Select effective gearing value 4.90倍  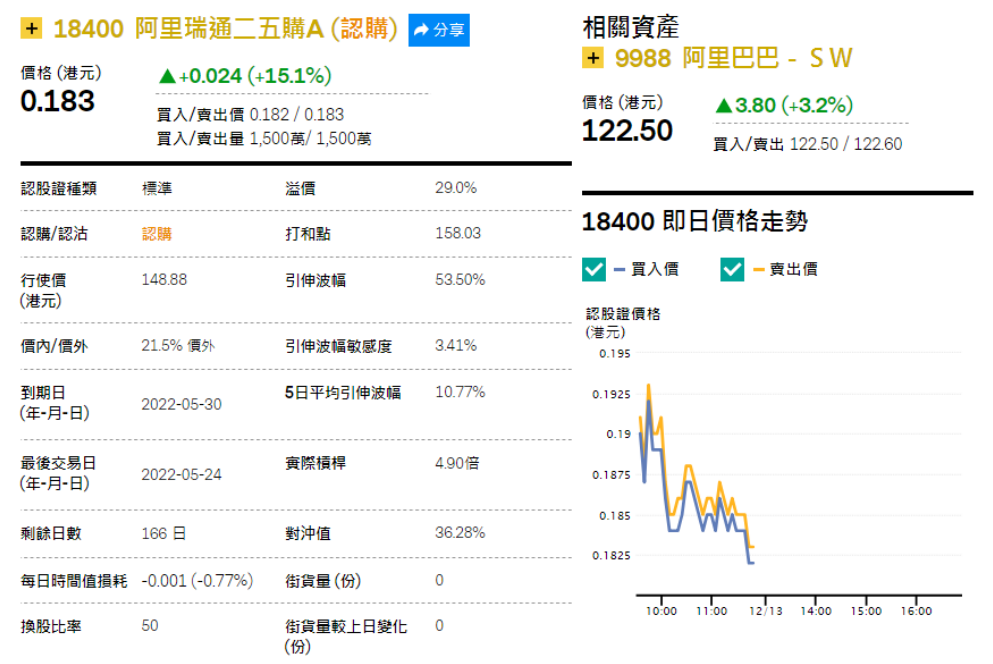[x=457, y=463]
